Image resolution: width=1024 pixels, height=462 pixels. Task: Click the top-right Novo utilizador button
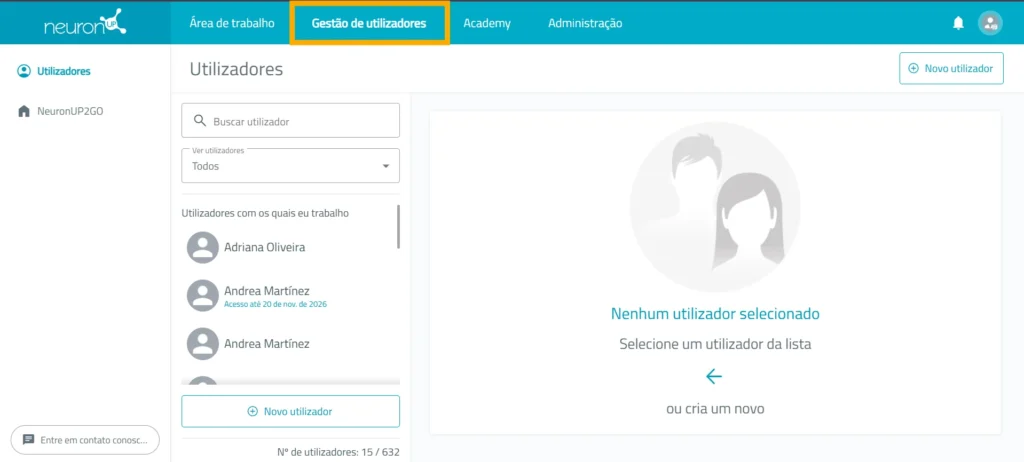951,68
